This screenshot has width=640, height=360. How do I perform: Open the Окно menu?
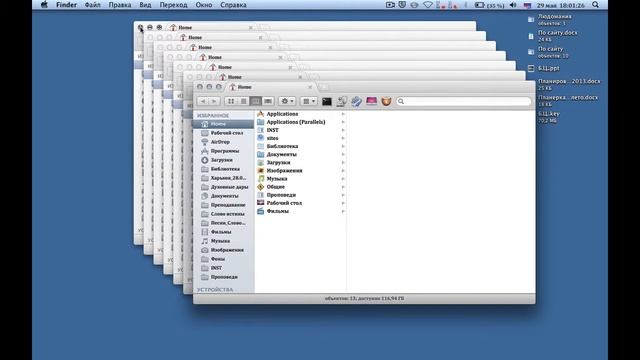coord(204,5)
